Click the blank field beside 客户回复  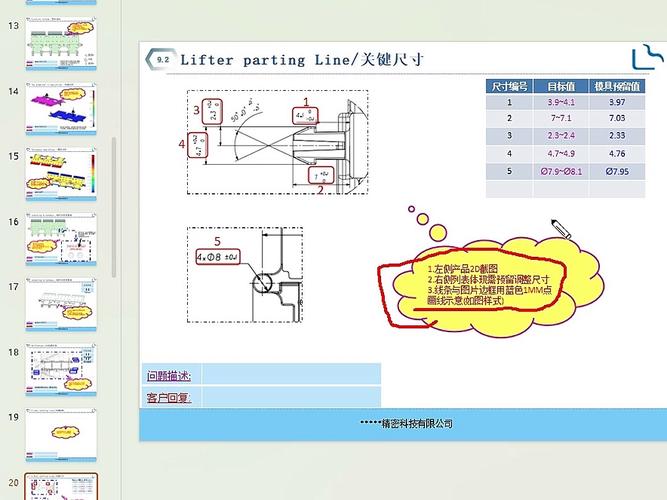[291, 397]
